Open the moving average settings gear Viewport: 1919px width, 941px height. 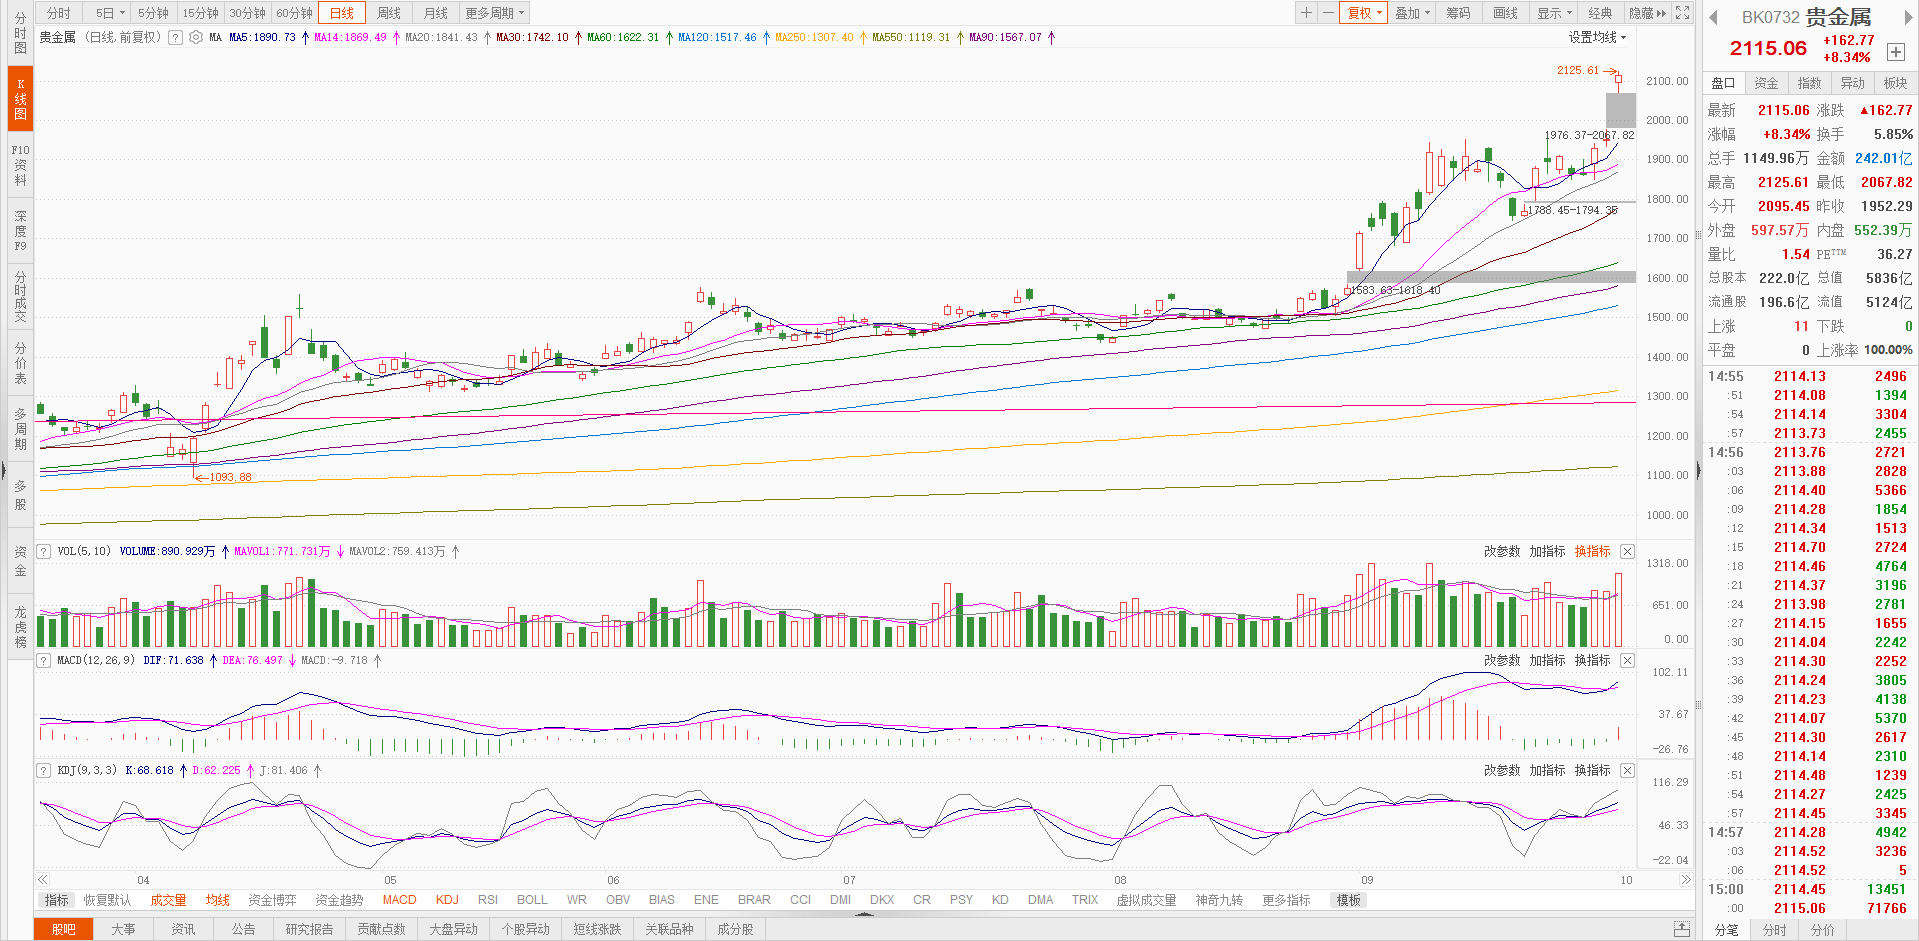coord(196,38)
